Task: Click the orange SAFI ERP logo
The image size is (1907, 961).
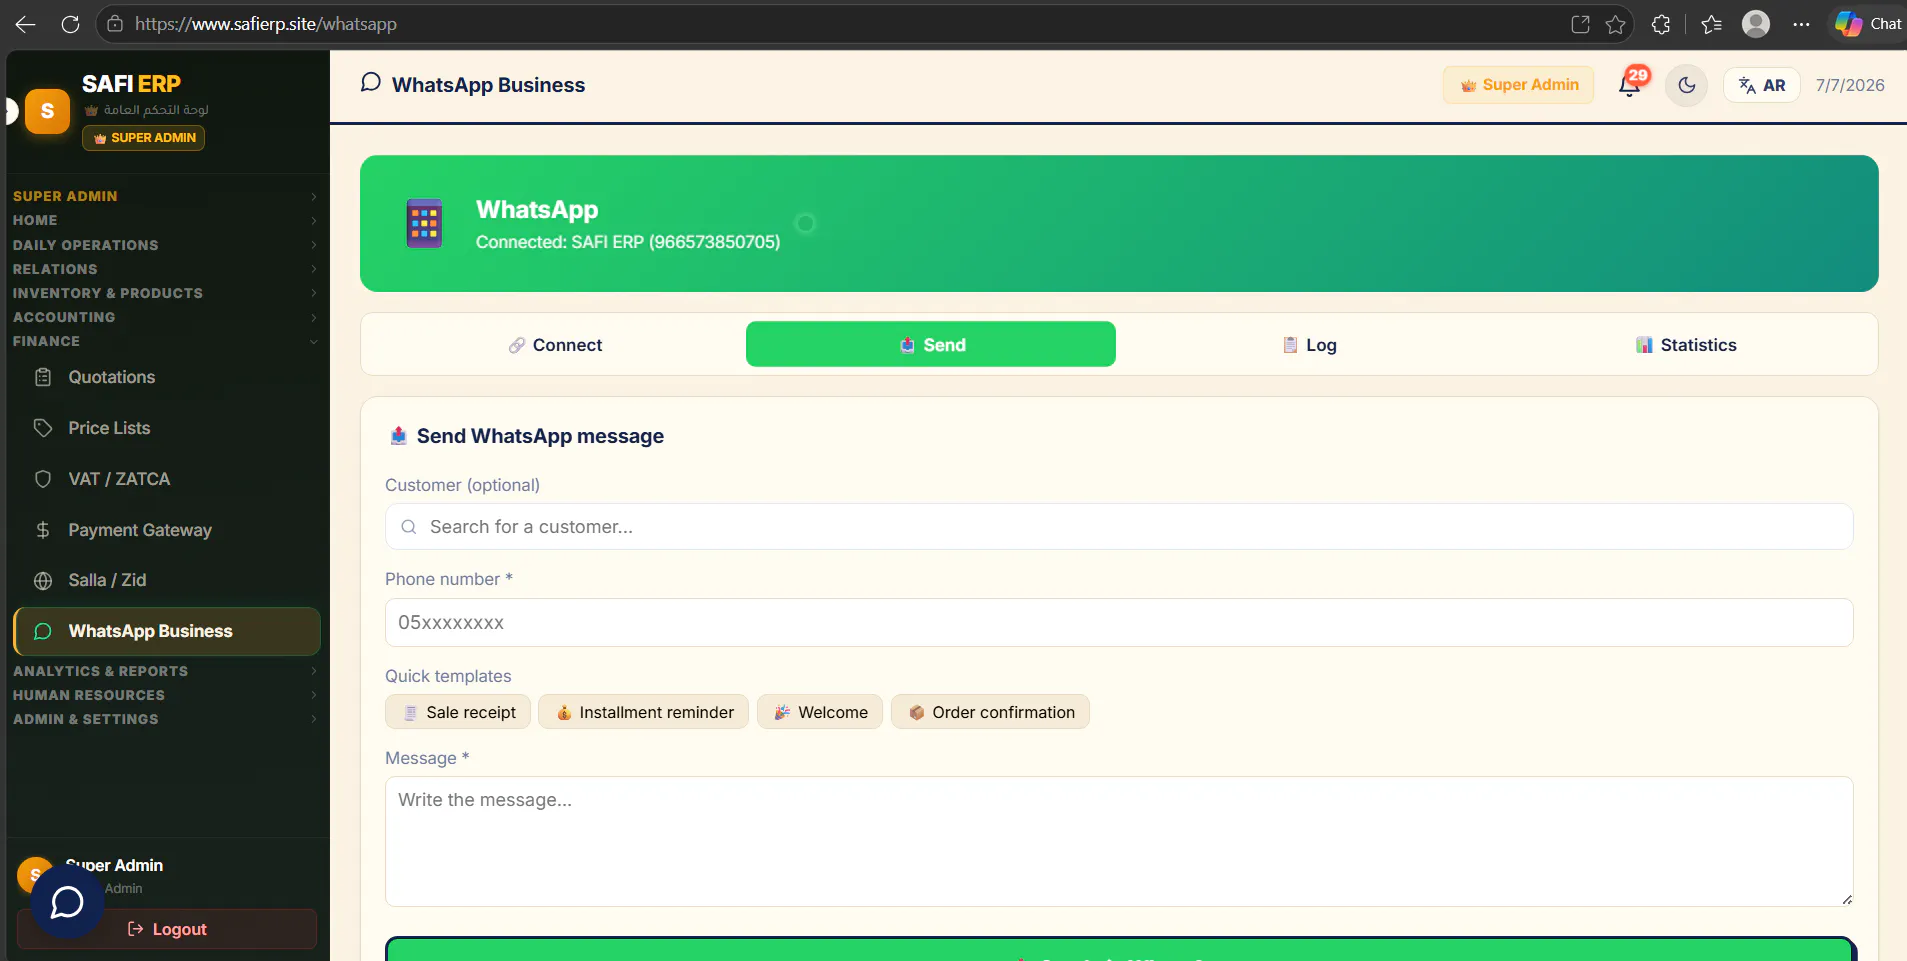Action: point(47,111)
